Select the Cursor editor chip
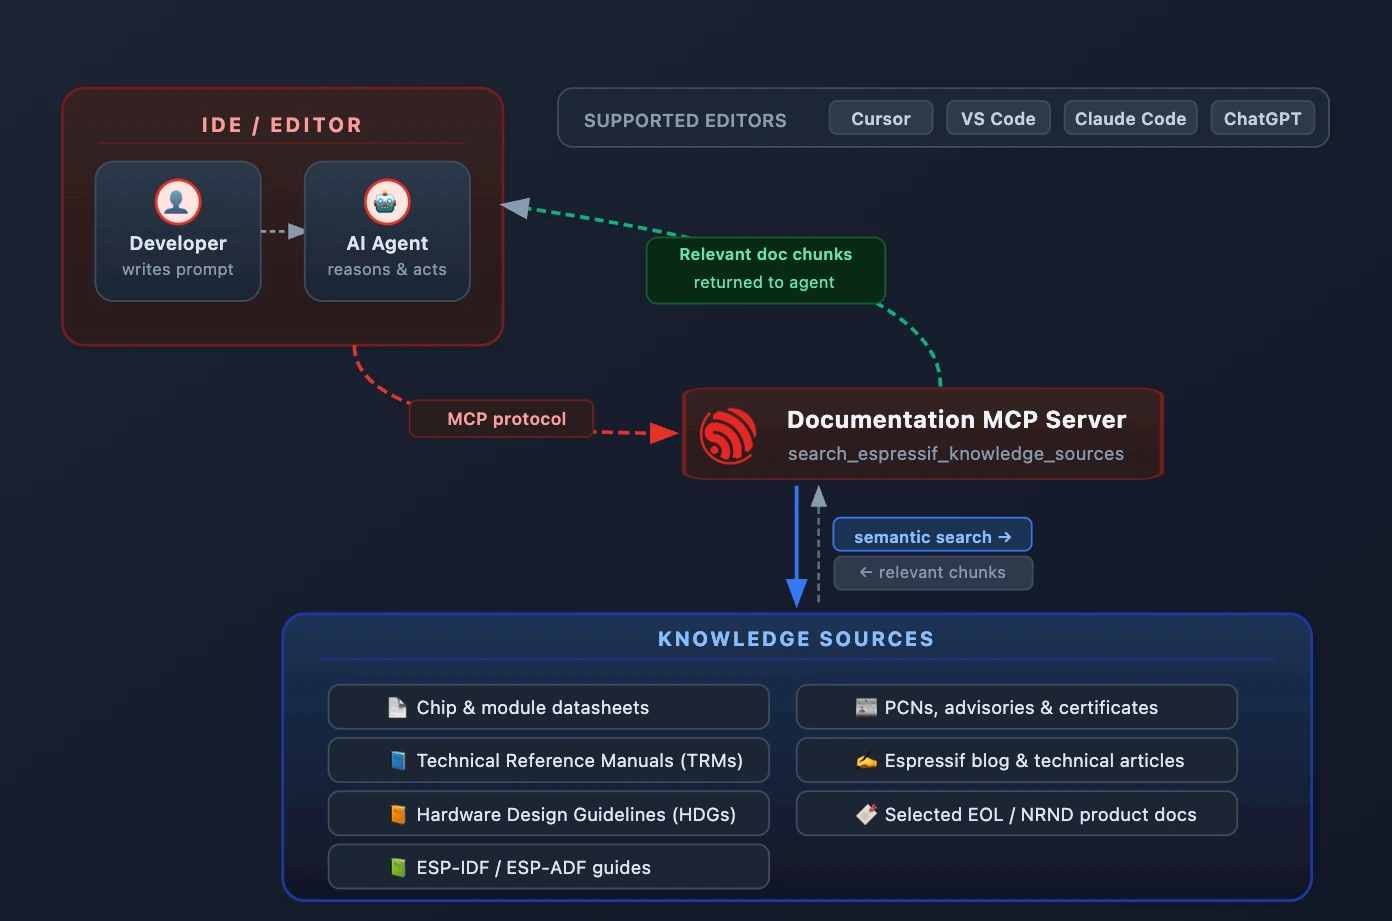The width and height of the screenshot is (1392, 921). [x=881, y=118]
